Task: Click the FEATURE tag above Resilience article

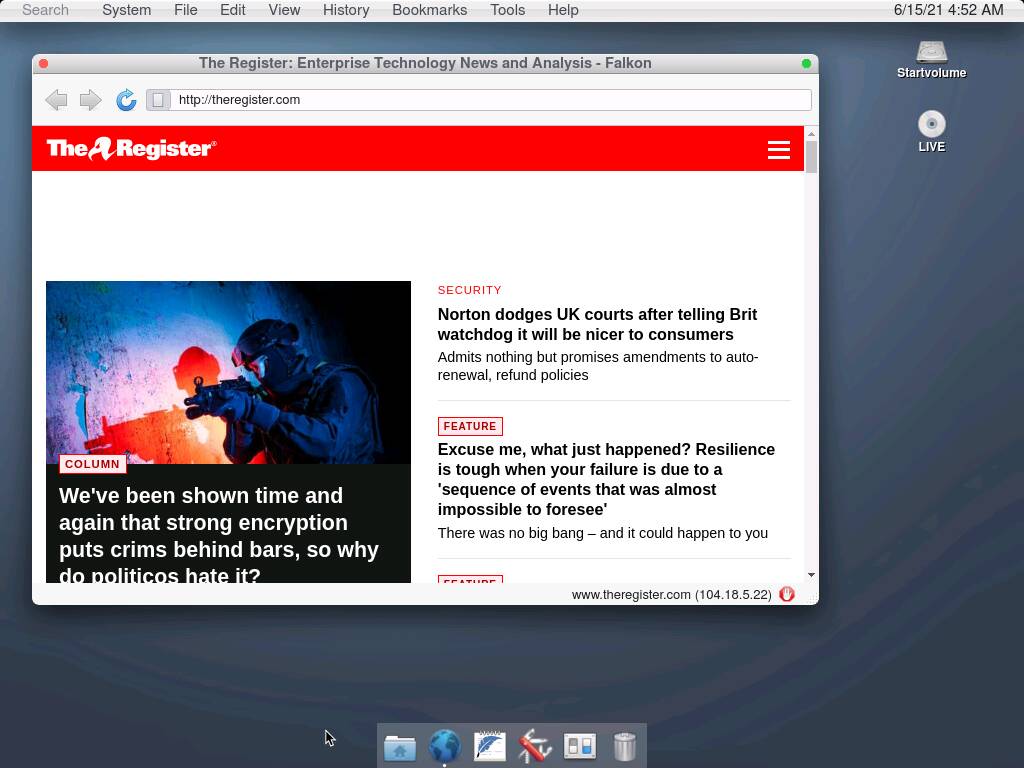Action: [470, 426]
